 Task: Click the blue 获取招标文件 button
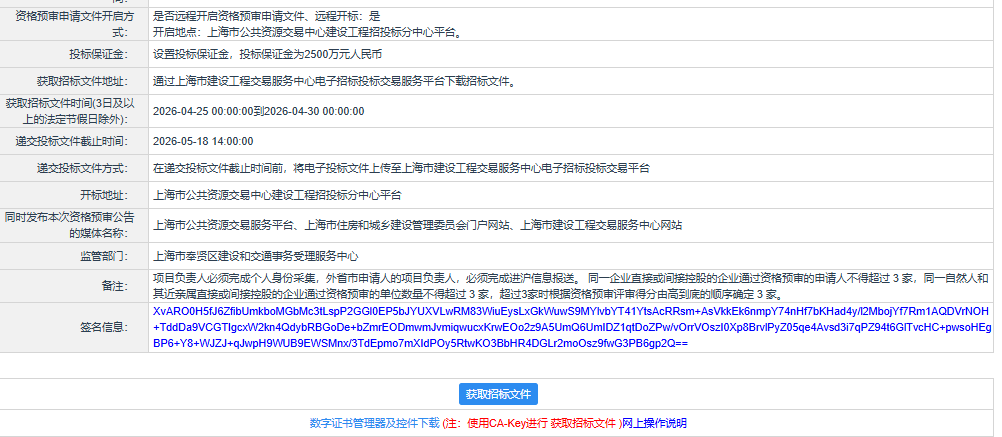tap(498, 394)
